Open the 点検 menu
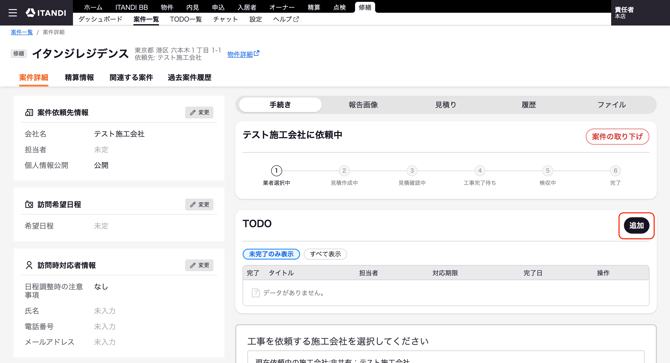670x363 pixels. pos(339,7)
